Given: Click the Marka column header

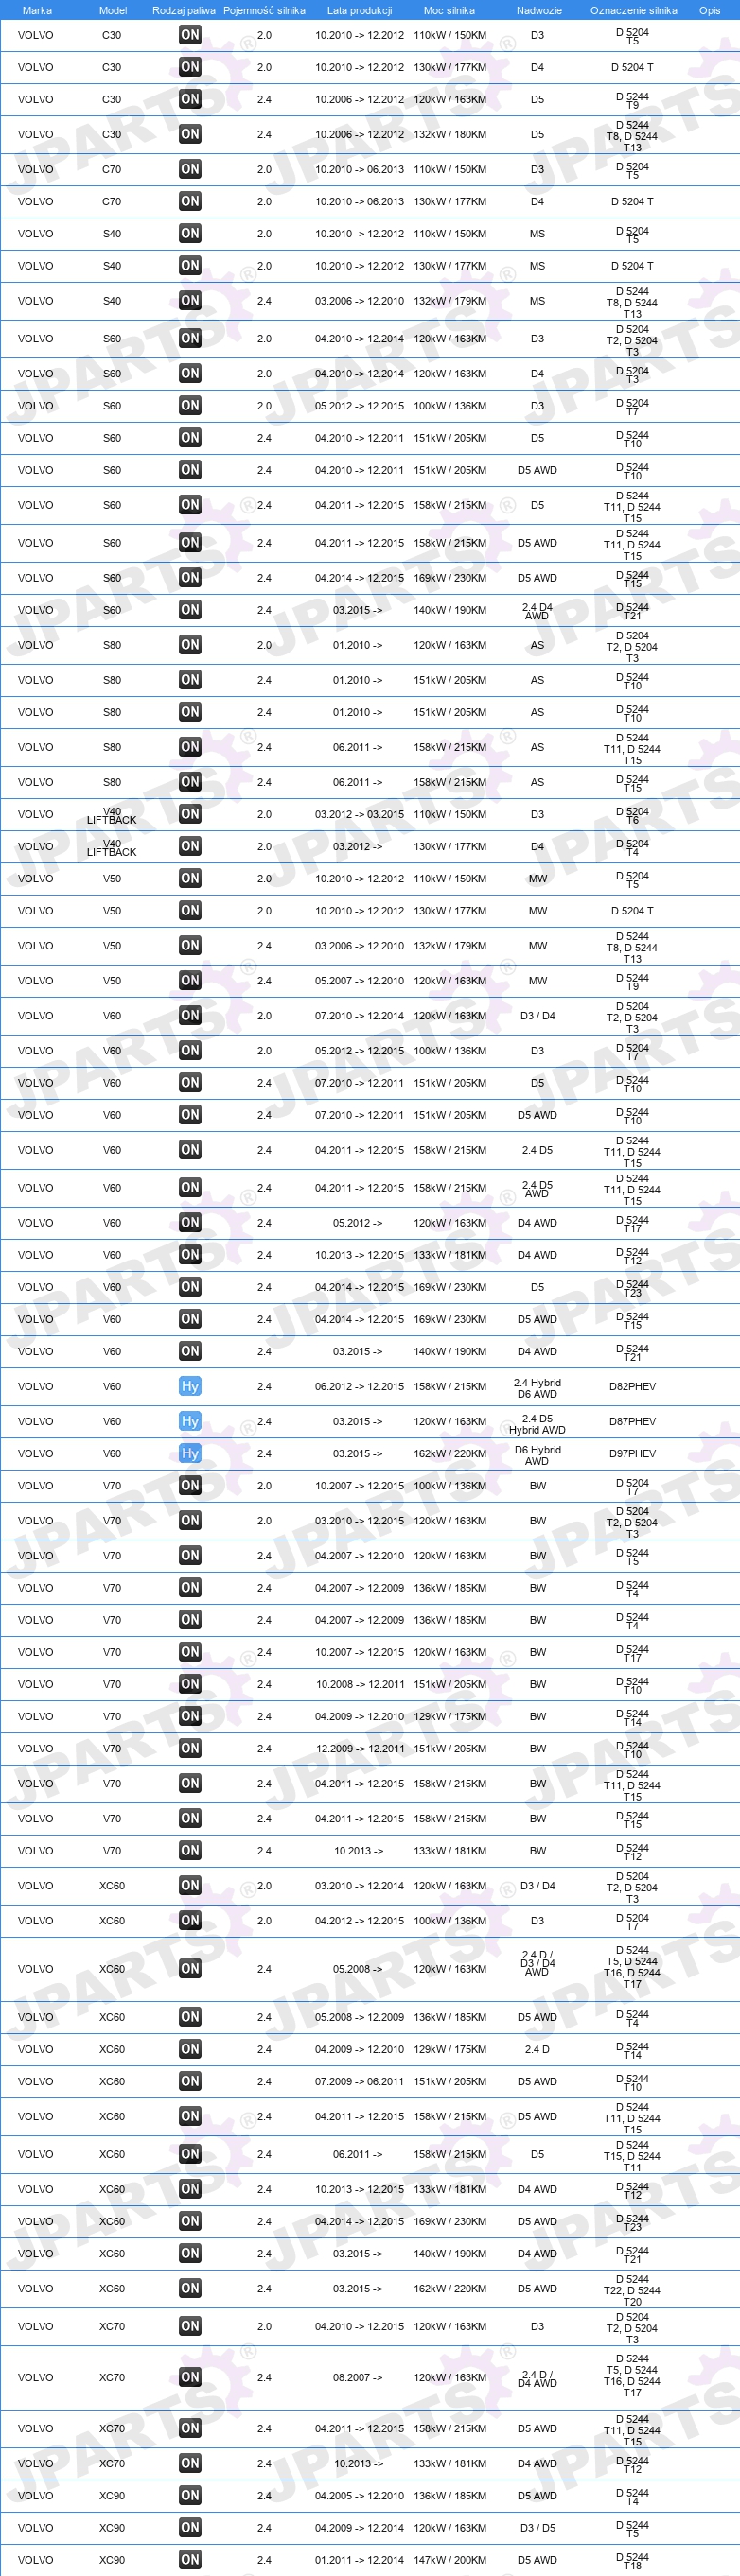Looking at the screenshot, I should point(37,10).
